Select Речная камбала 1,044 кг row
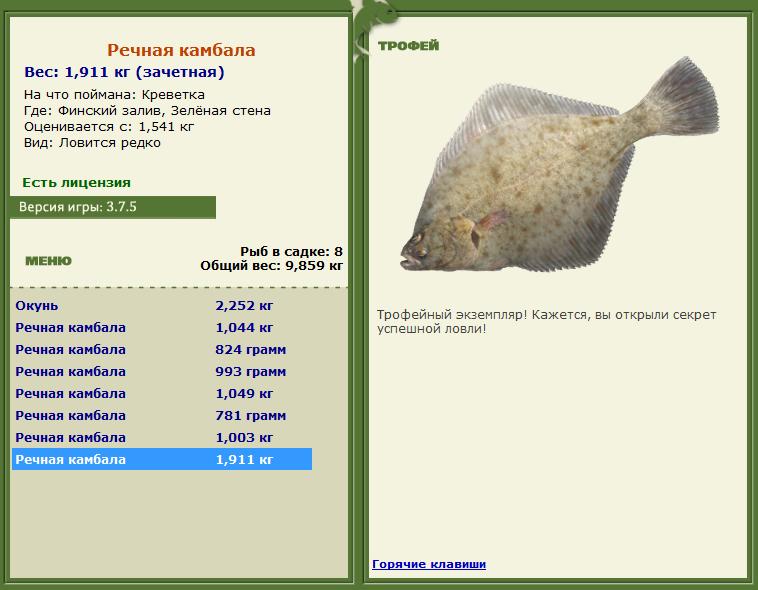The image size is (758, 590). 162,327
